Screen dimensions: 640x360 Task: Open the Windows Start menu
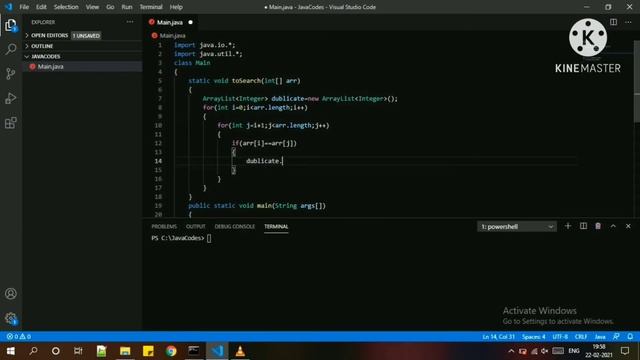11,351
